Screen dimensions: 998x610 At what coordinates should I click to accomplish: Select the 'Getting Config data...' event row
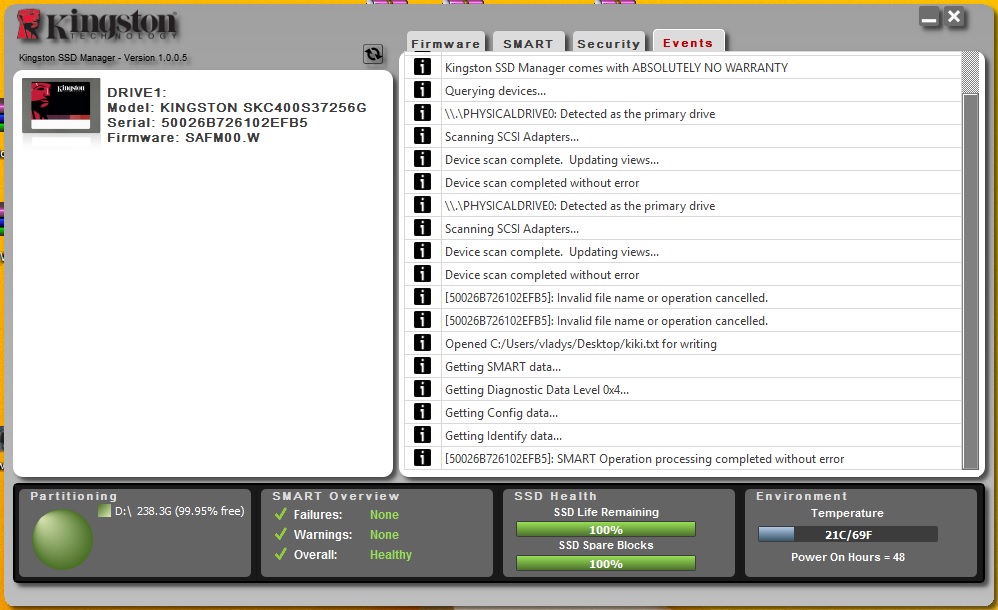(683, 413)
